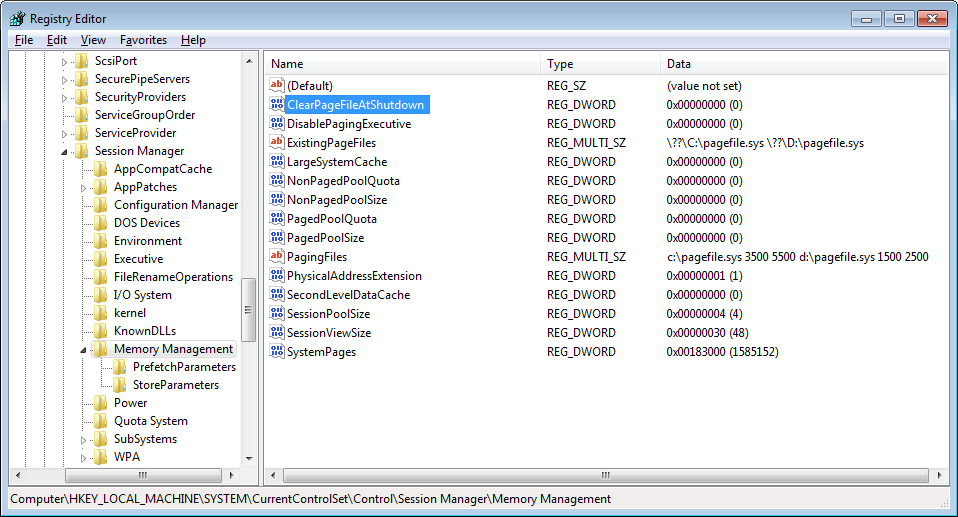
Task: Select the AppCompatCache key
Action: [163, 169]
